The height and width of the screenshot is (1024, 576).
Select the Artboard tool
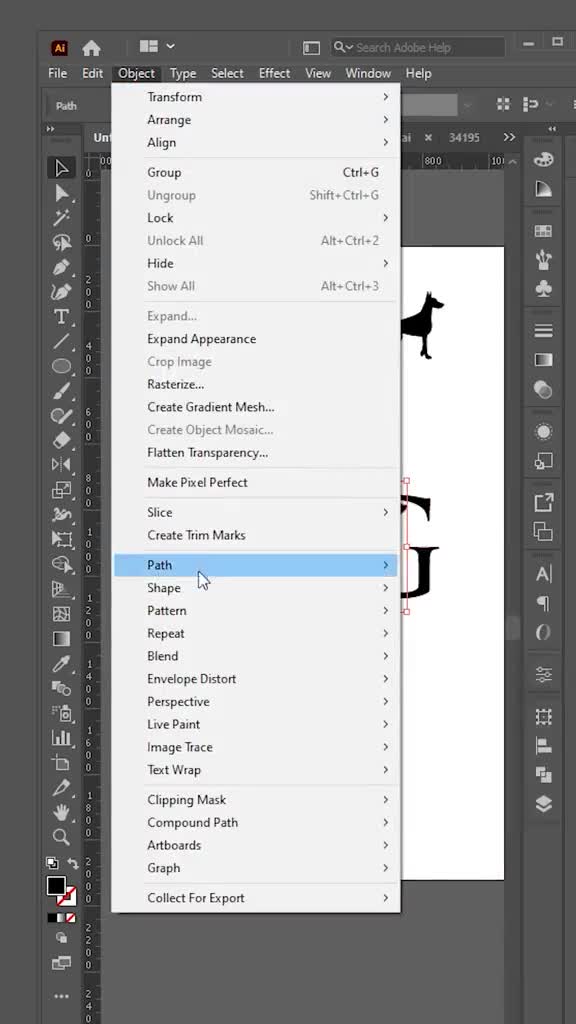click(x=61, y=762)
